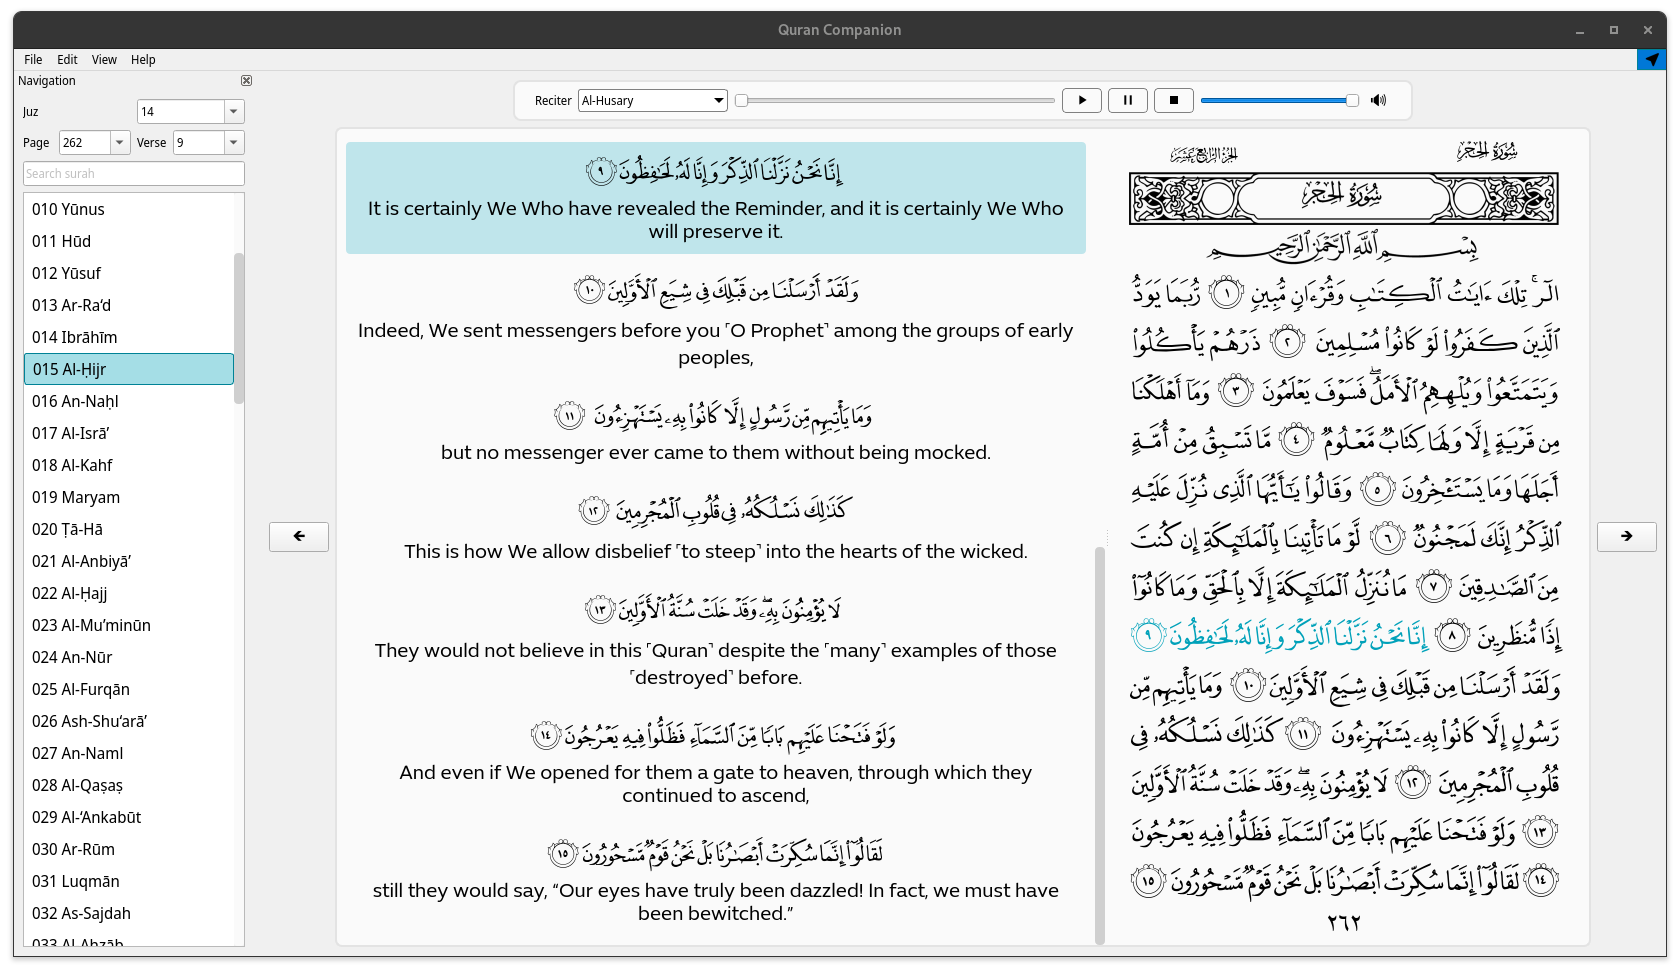
Task: Click translation 'still they would say'
Action: click(x=716, y=902)
